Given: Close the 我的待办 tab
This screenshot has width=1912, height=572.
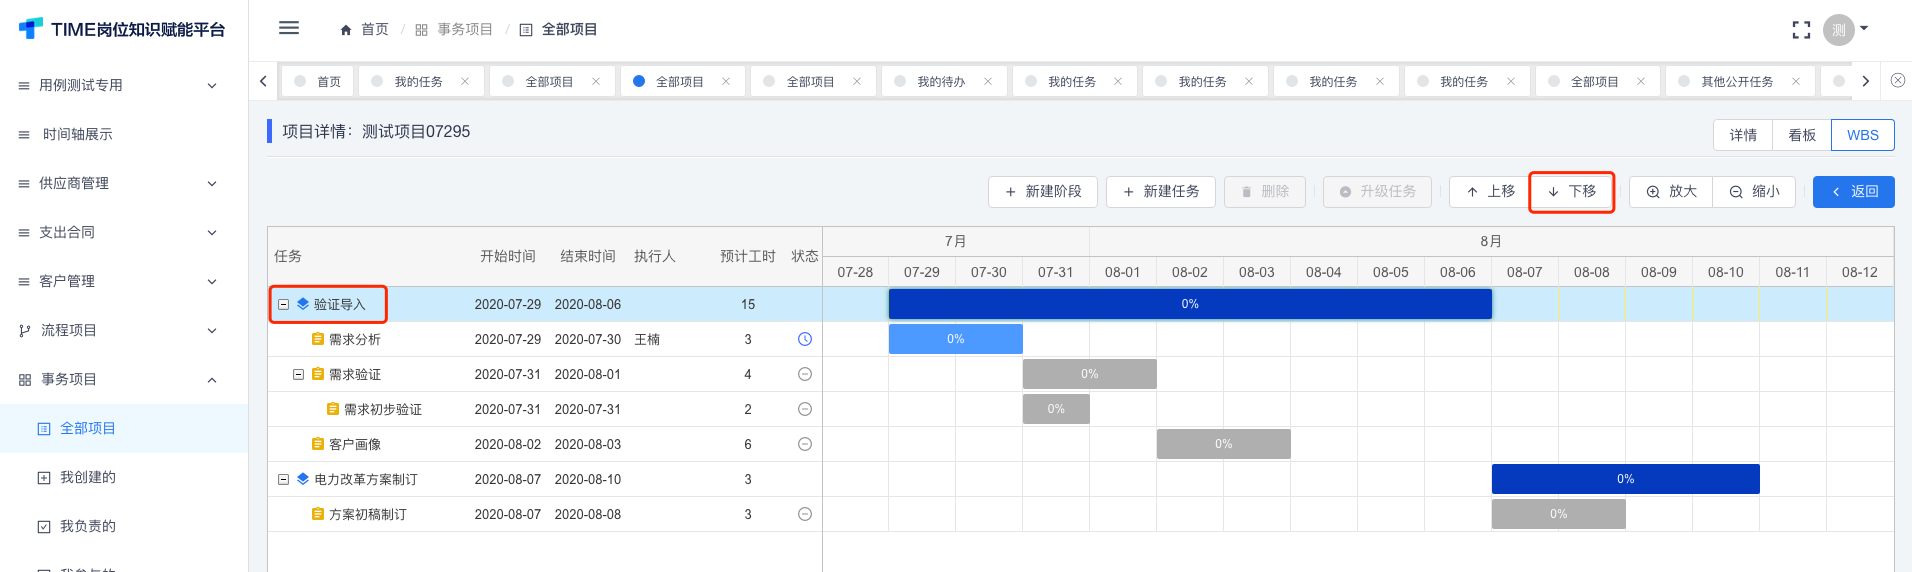Looking at the screenshot, I should 988,81.
